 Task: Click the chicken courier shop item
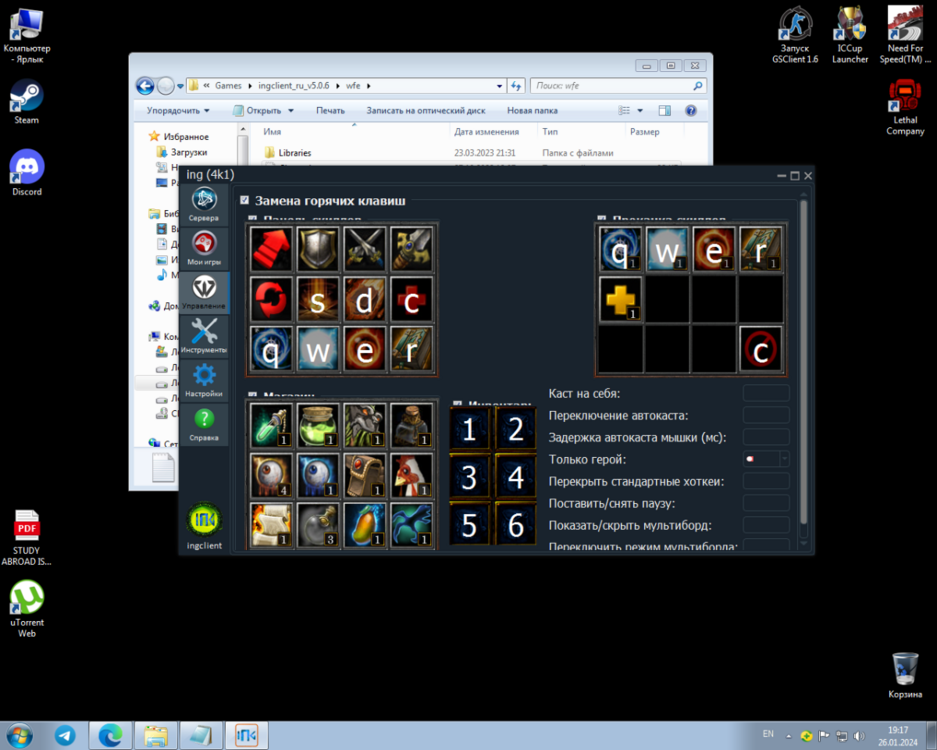[x=411, y=474]
